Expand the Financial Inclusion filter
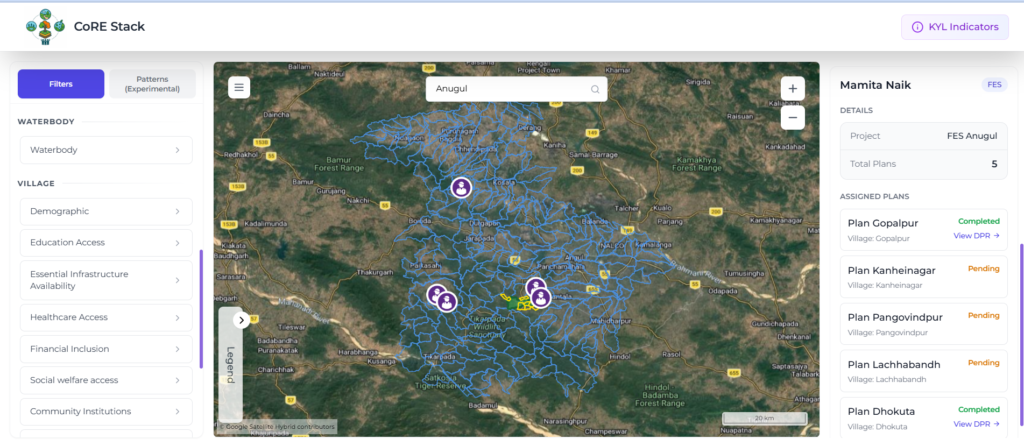 click(x=106, y=349)
